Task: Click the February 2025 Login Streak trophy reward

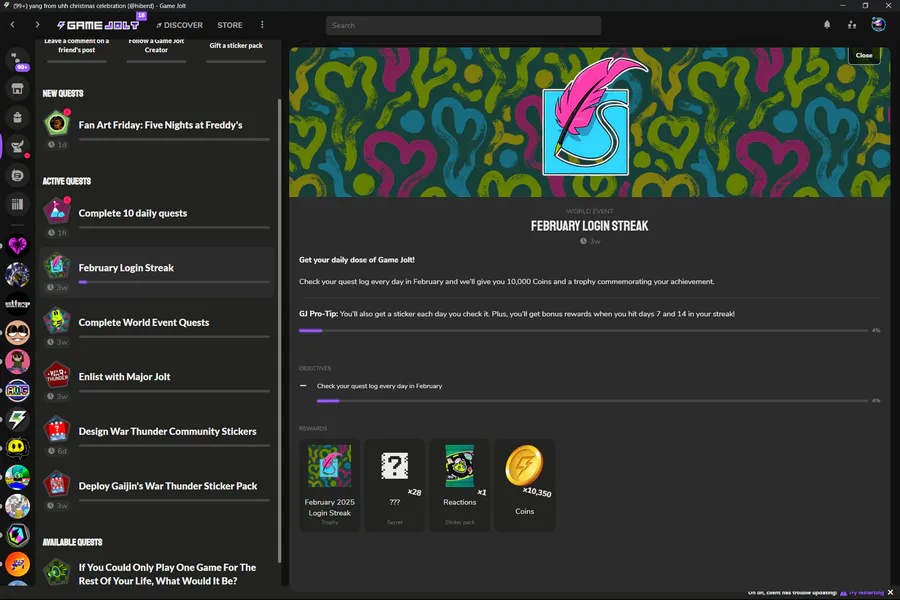Action: coord(329,485)
